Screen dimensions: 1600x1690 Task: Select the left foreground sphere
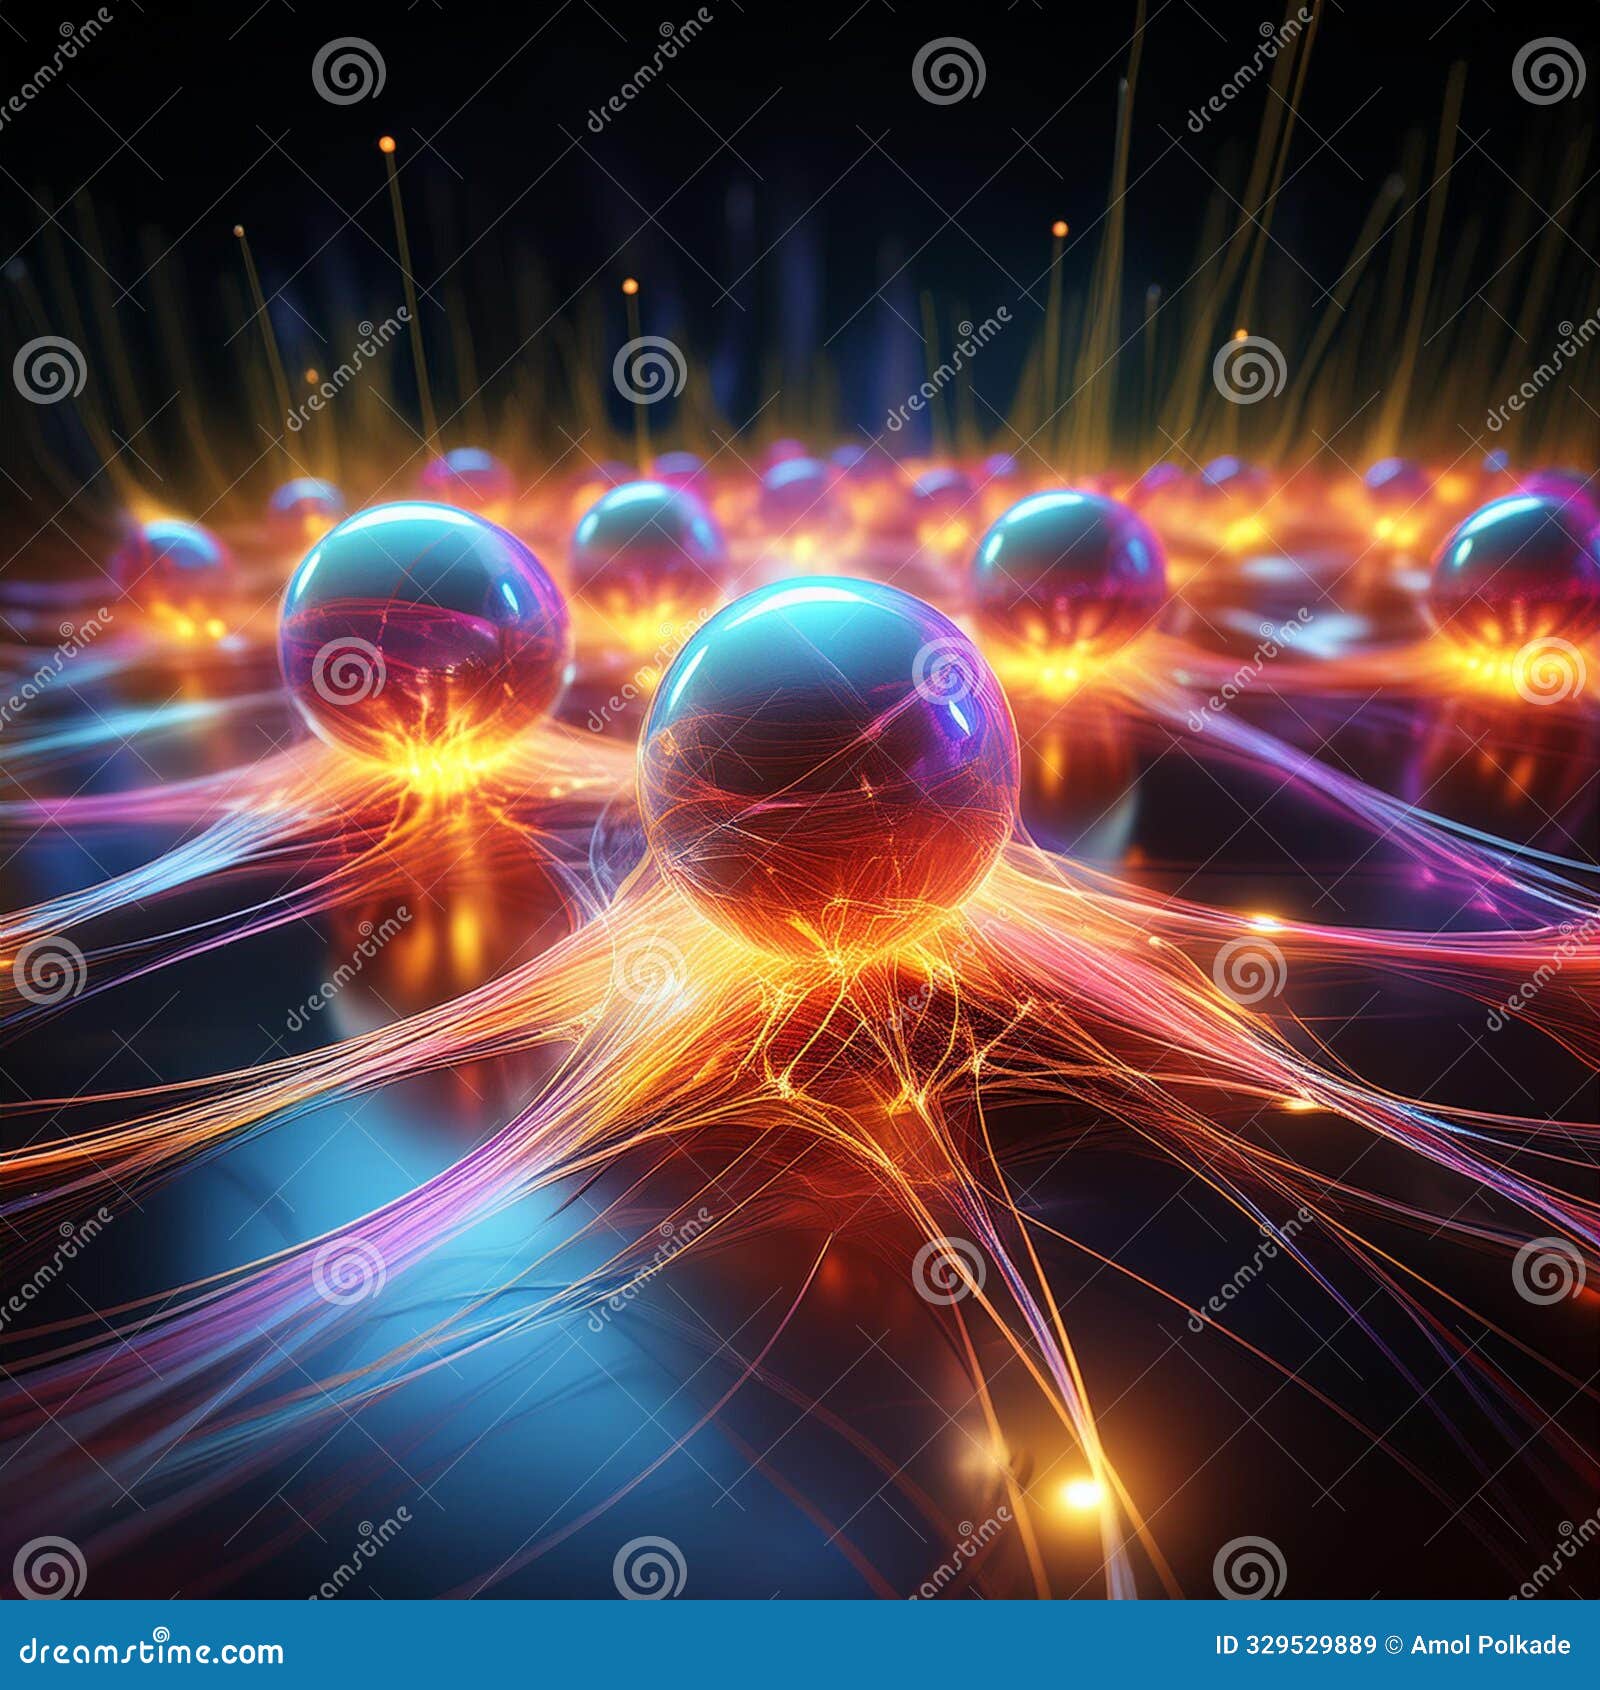point(420,640)
